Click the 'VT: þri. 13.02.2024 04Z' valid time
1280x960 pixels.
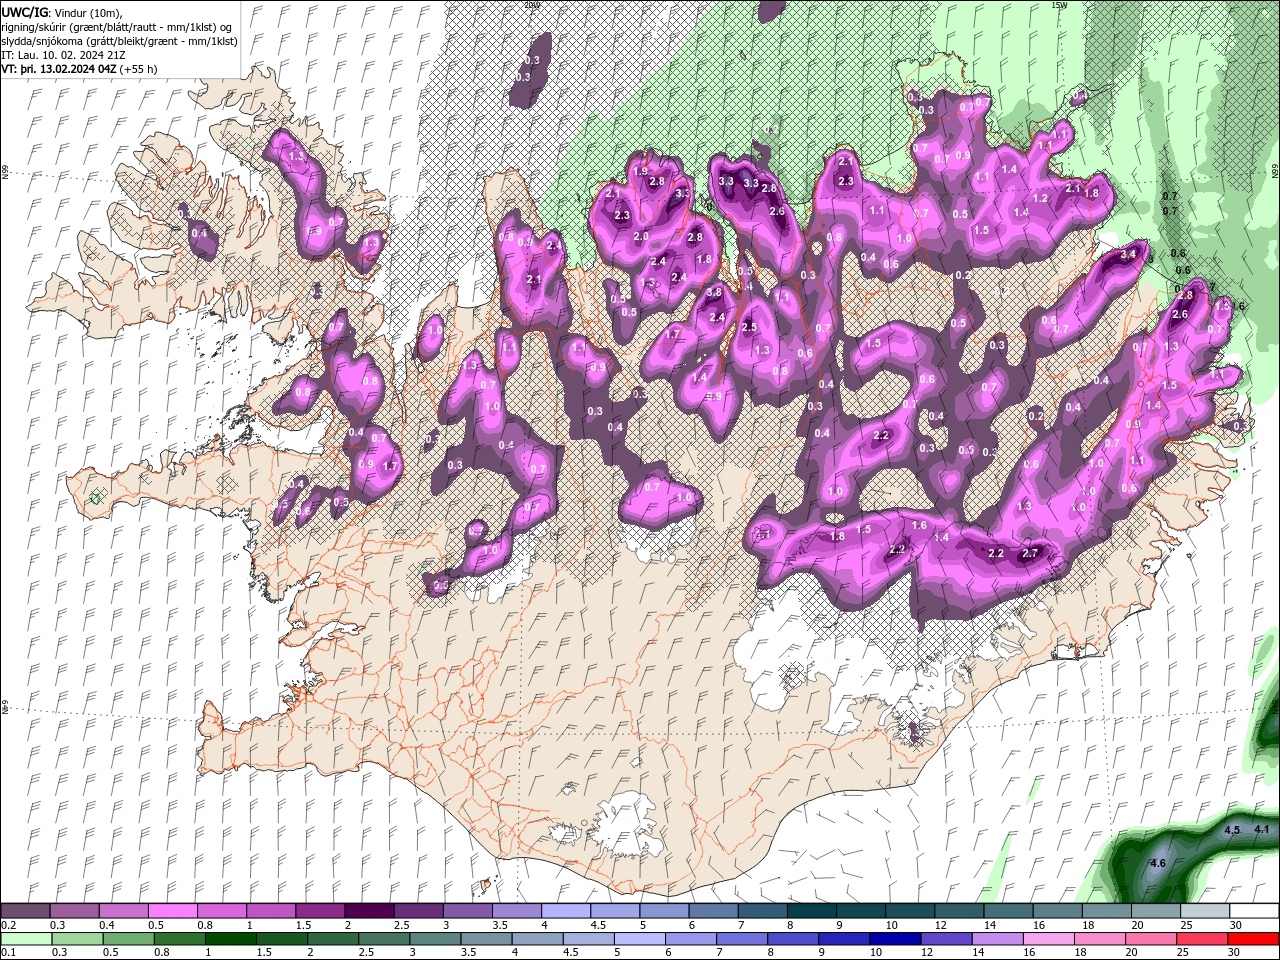(x=59, y=69)
